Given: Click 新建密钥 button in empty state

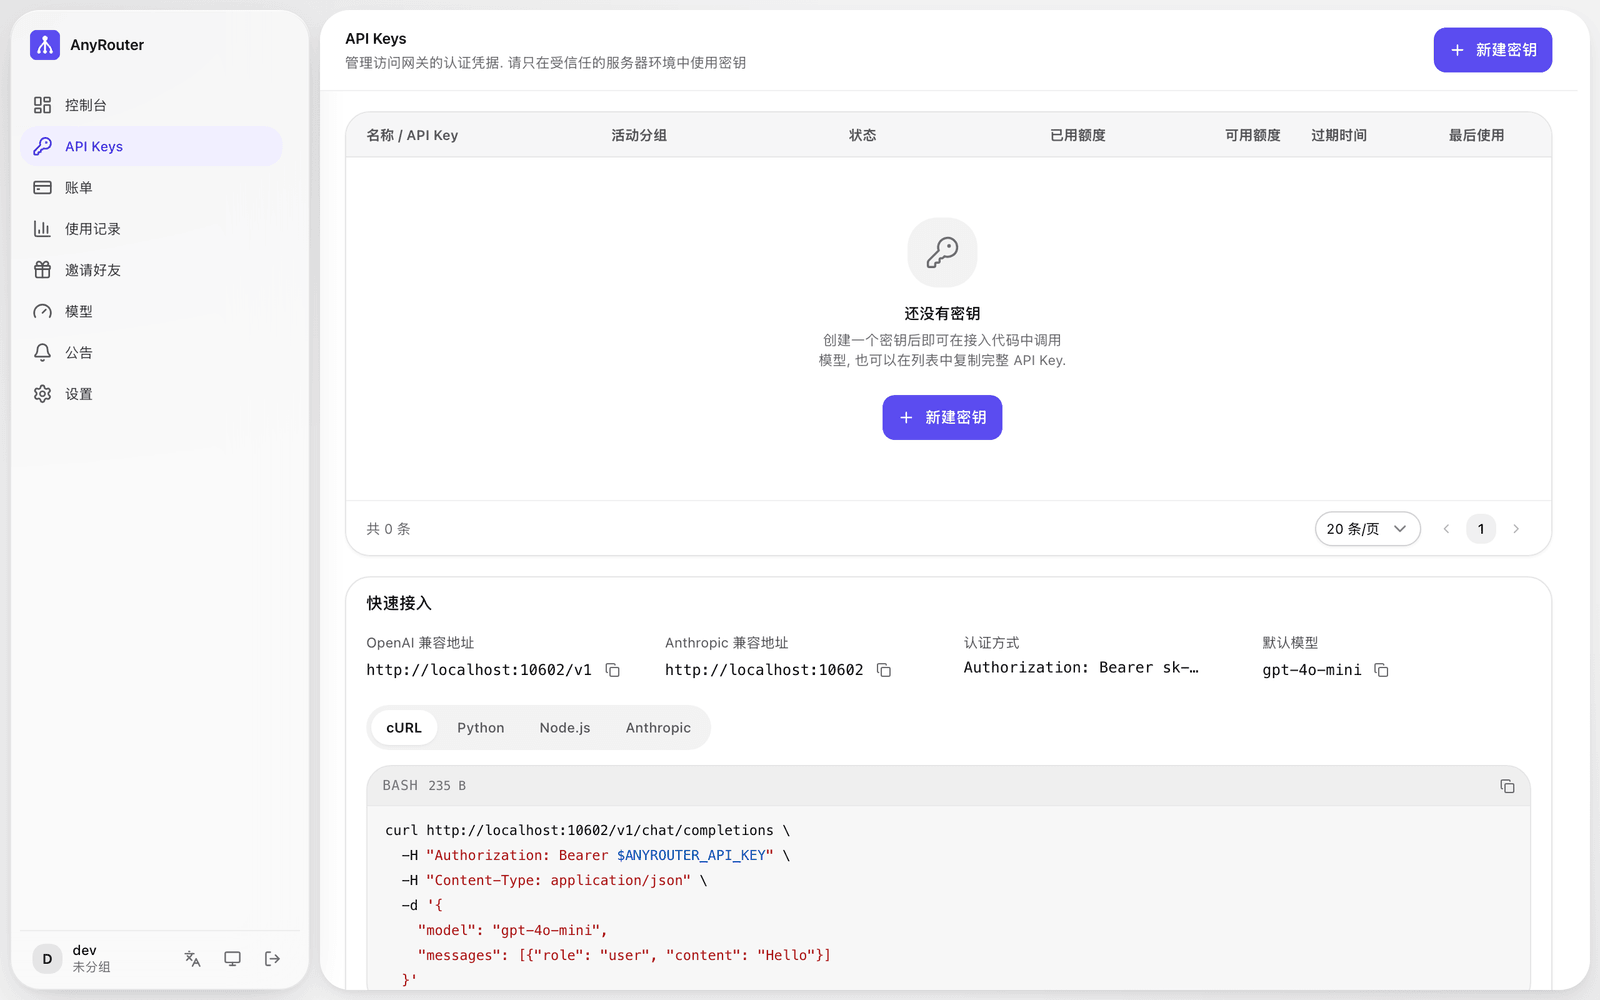Looking at the screenshot, I should click(942, 417).
